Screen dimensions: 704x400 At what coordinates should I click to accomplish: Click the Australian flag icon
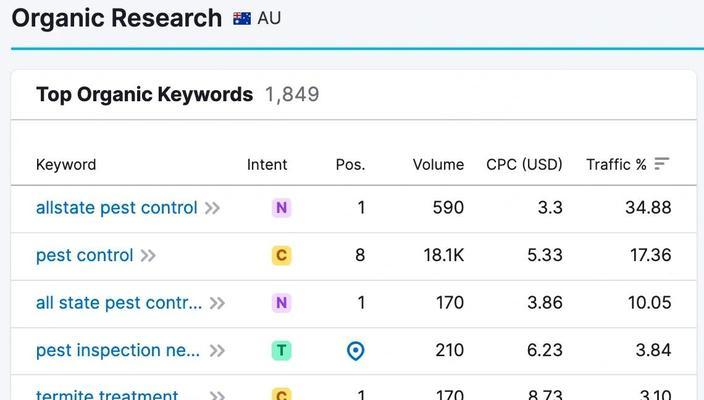(242, 18)
